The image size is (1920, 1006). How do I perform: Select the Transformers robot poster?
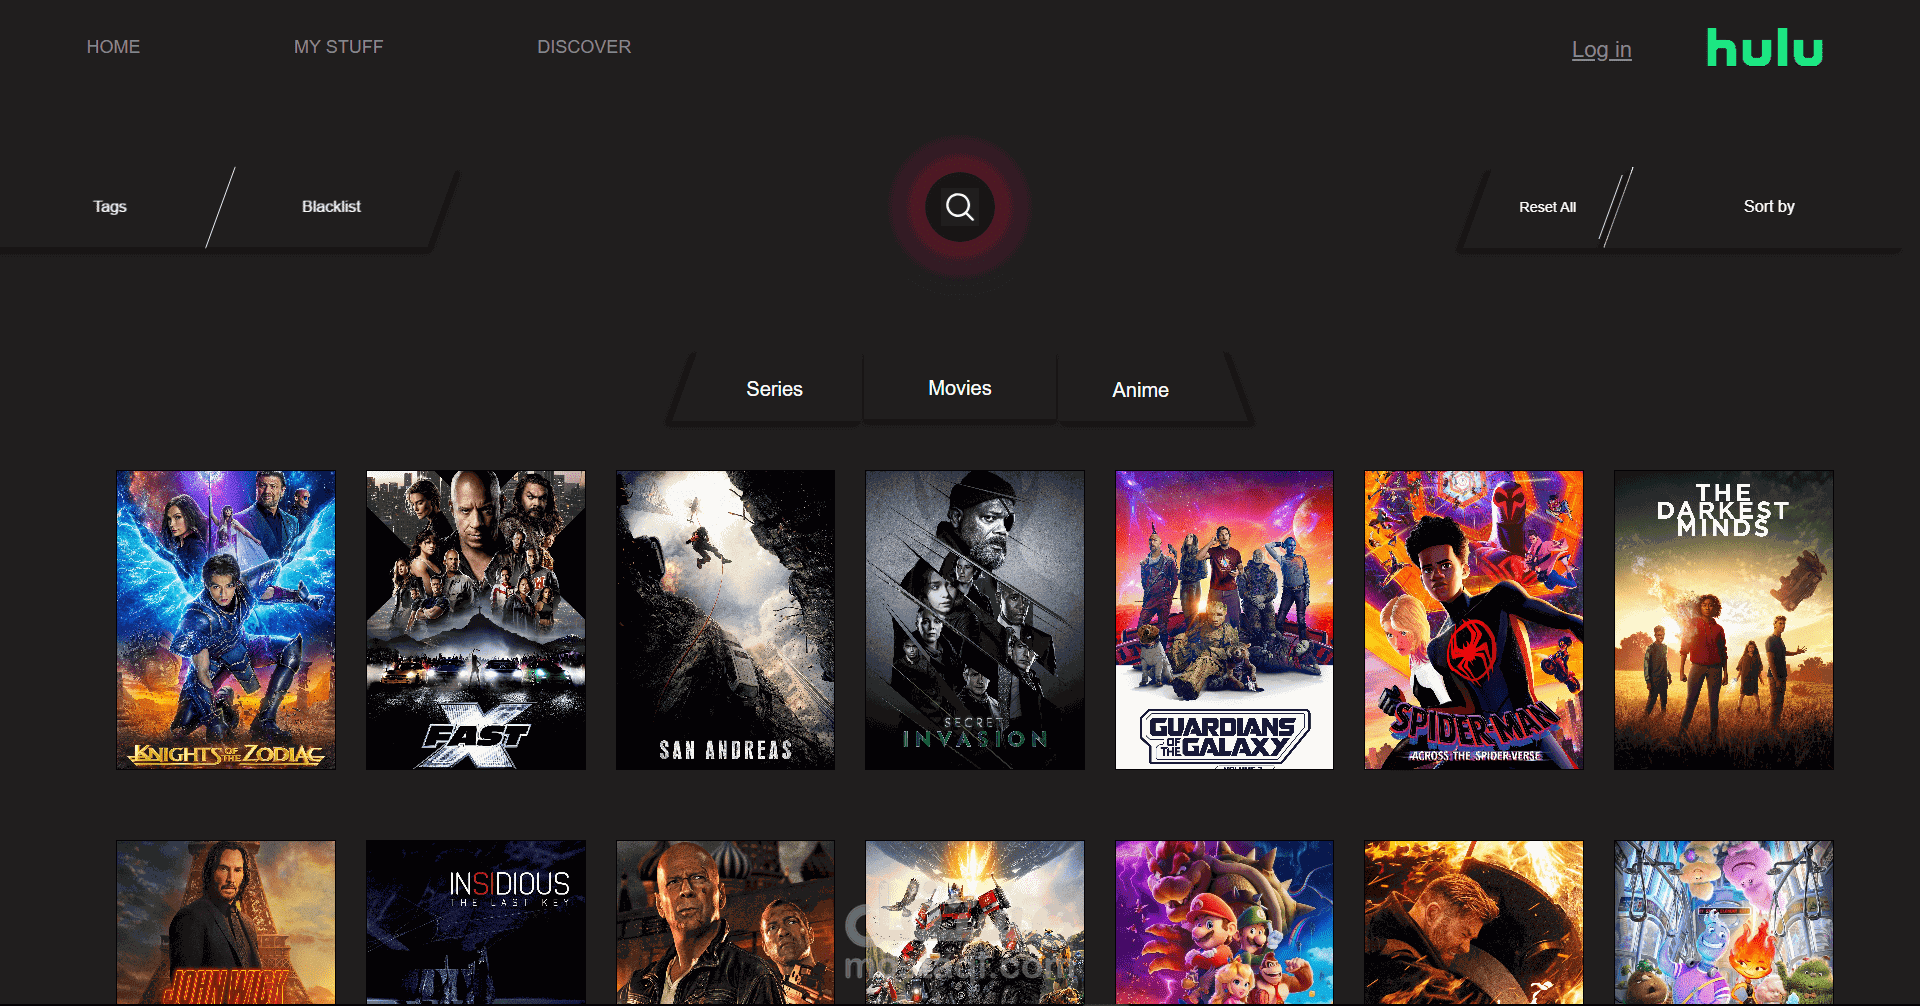pyautogui.click(x=975, y=922)
